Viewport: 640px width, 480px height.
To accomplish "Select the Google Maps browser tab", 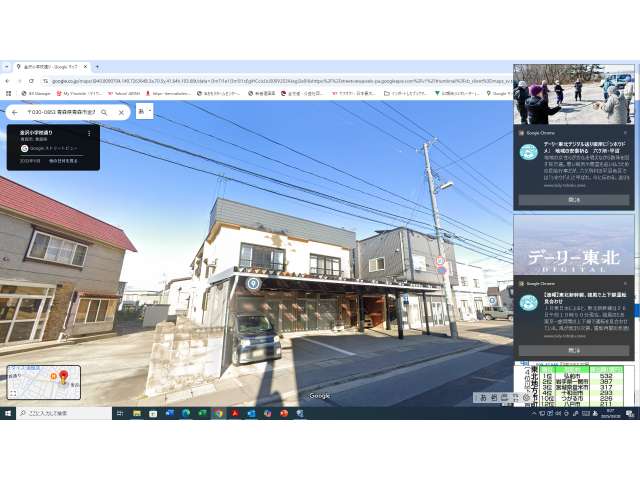I will (51, 67).
